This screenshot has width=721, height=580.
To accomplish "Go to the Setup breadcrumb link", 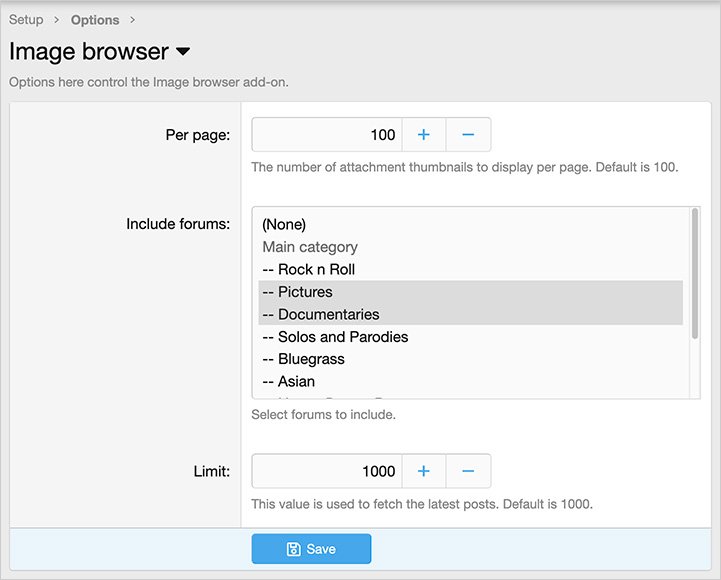I will 26,20.
